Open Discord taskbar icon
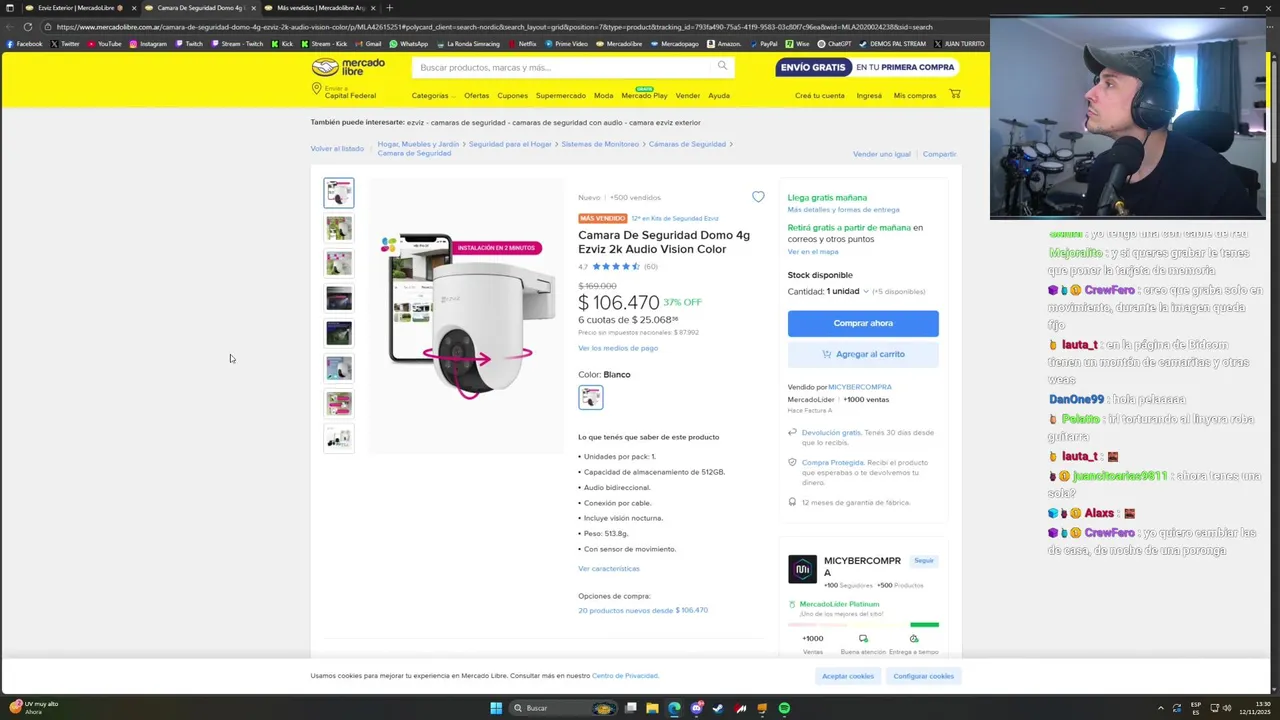Image resolution: width=1280 pixels, height=720 pixels. [x=696, y=708]
